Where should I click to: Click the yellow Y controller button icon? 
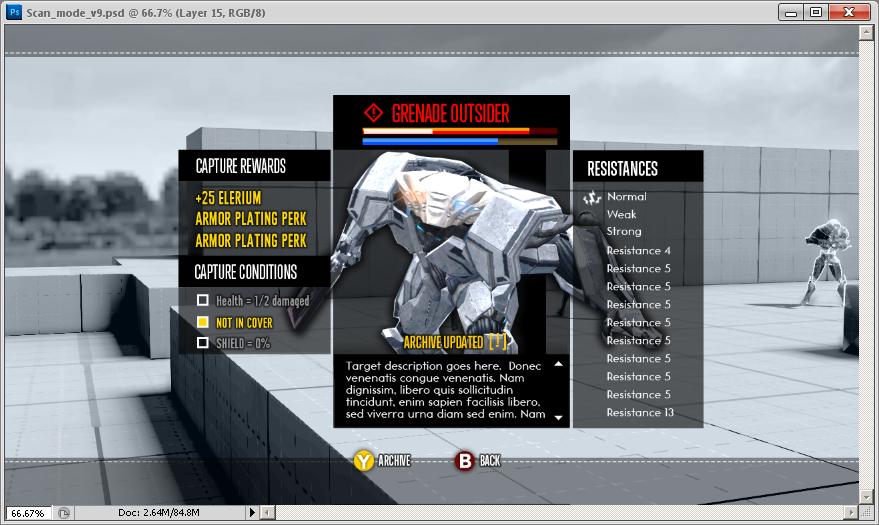coord(363,461)
